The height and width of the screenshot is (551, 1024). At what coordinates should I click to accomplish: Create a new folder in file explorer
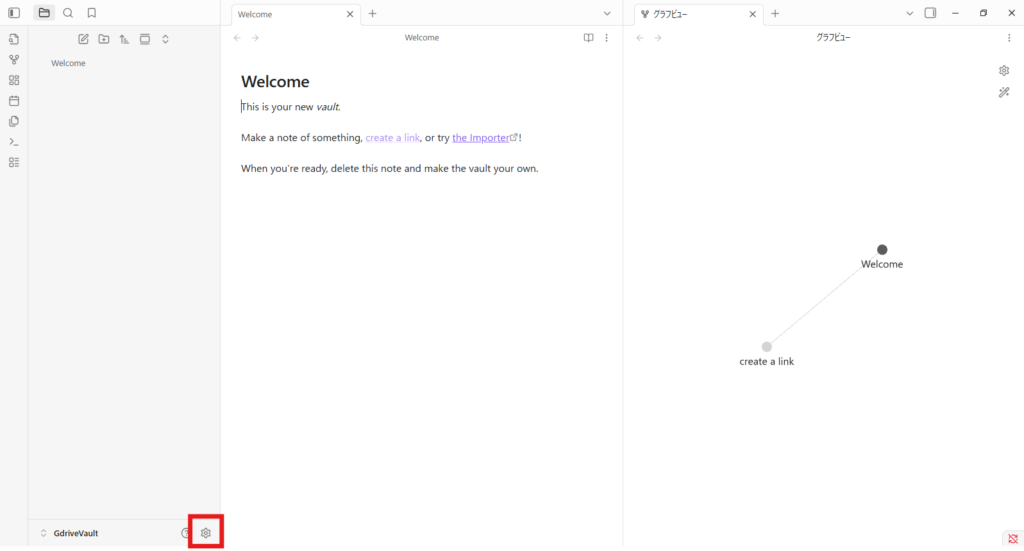[x=104, y=39]
